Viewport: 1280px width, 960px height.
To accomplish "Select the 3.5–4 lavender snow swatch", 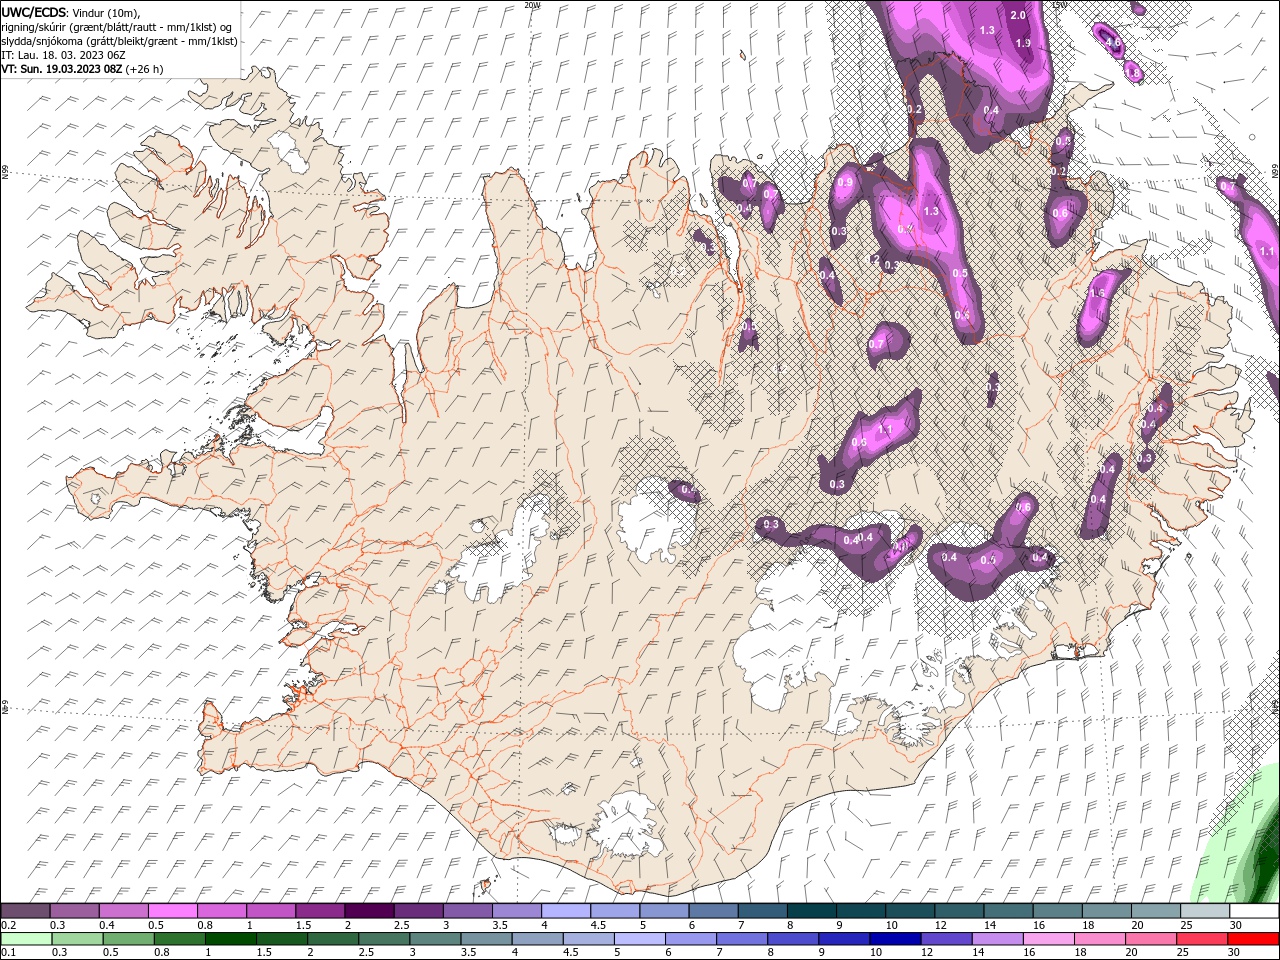I will pos(516,911).
